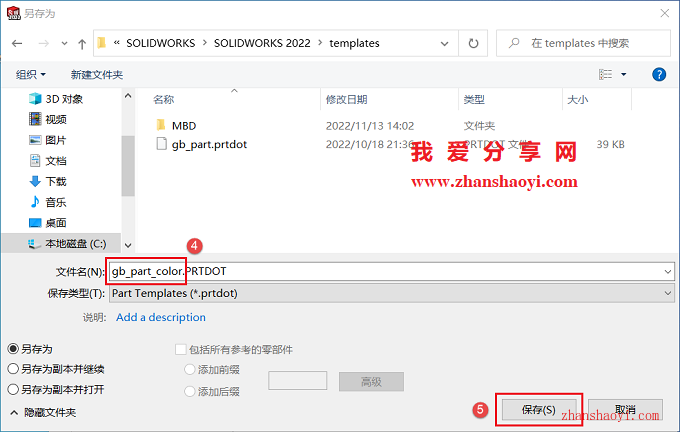Expand address bar history dropdown

point(445,43)
